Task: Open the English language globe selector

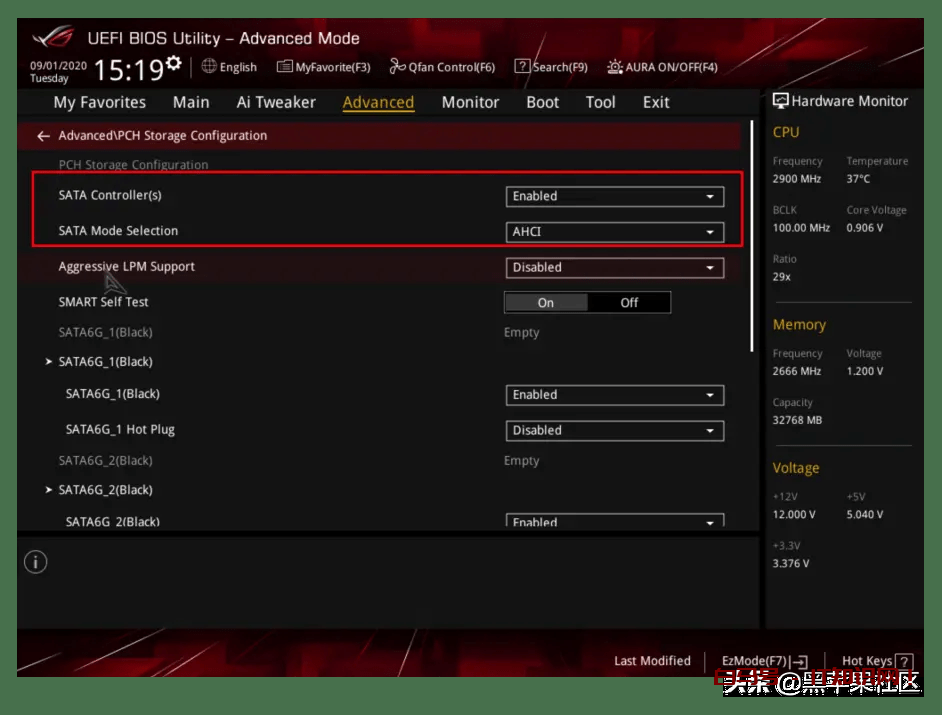Action: 229,67
